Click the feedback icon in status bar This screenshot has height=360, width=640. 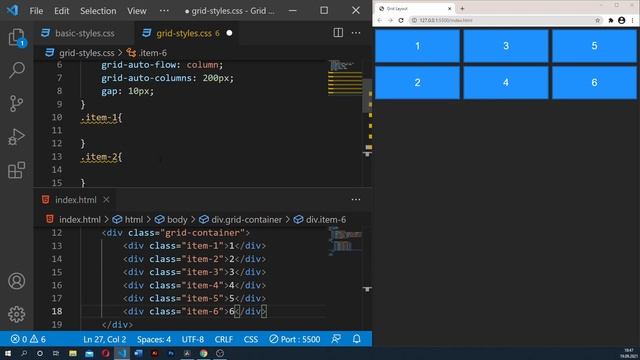coord(336,339)
